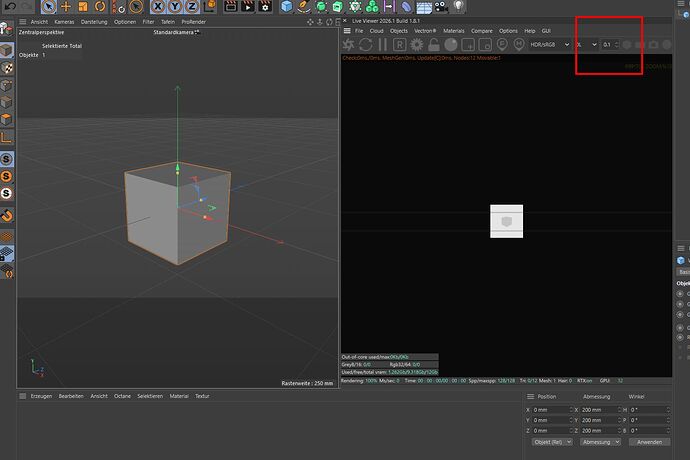Image resolution: width=690 pixels, height=460 pixels.
Task: Toggle the Snap magnet icon
Action: pyautogui.click(x=7, y=215)
